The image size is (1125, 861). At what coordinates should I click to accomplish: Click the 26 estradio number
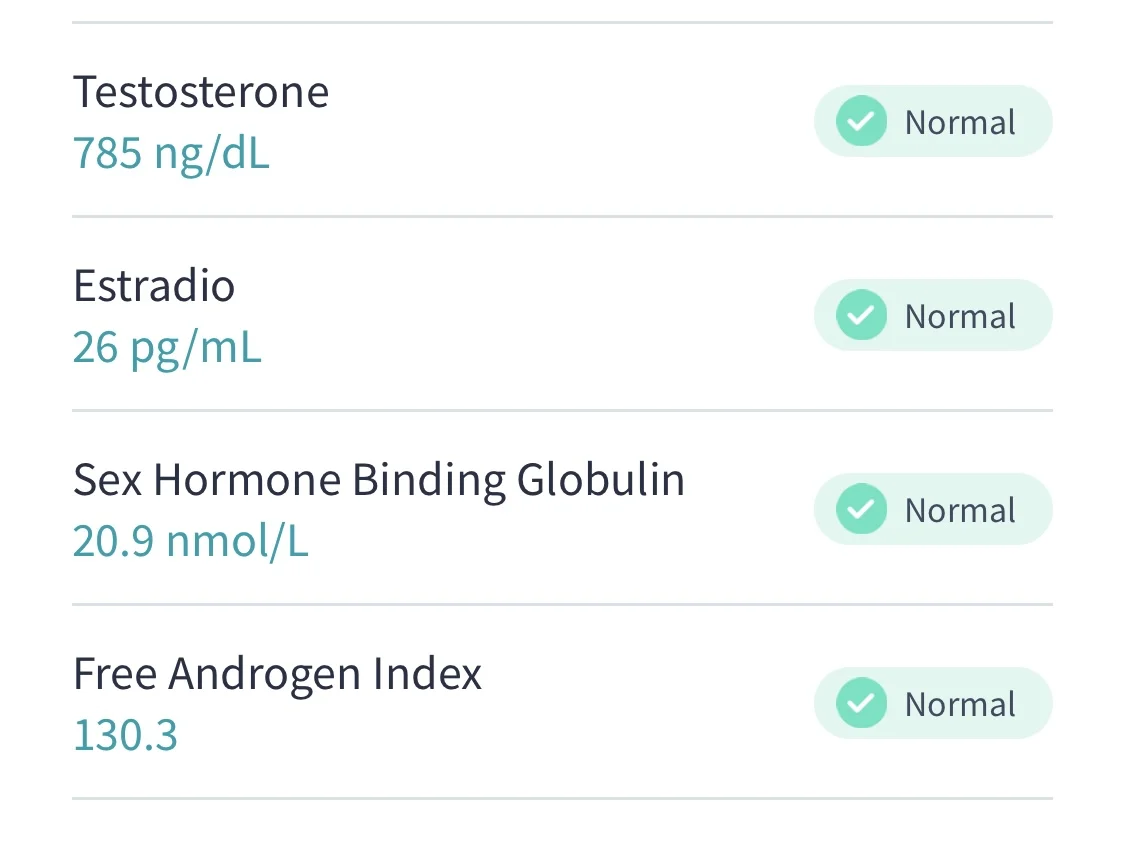[x=95, y=348]
